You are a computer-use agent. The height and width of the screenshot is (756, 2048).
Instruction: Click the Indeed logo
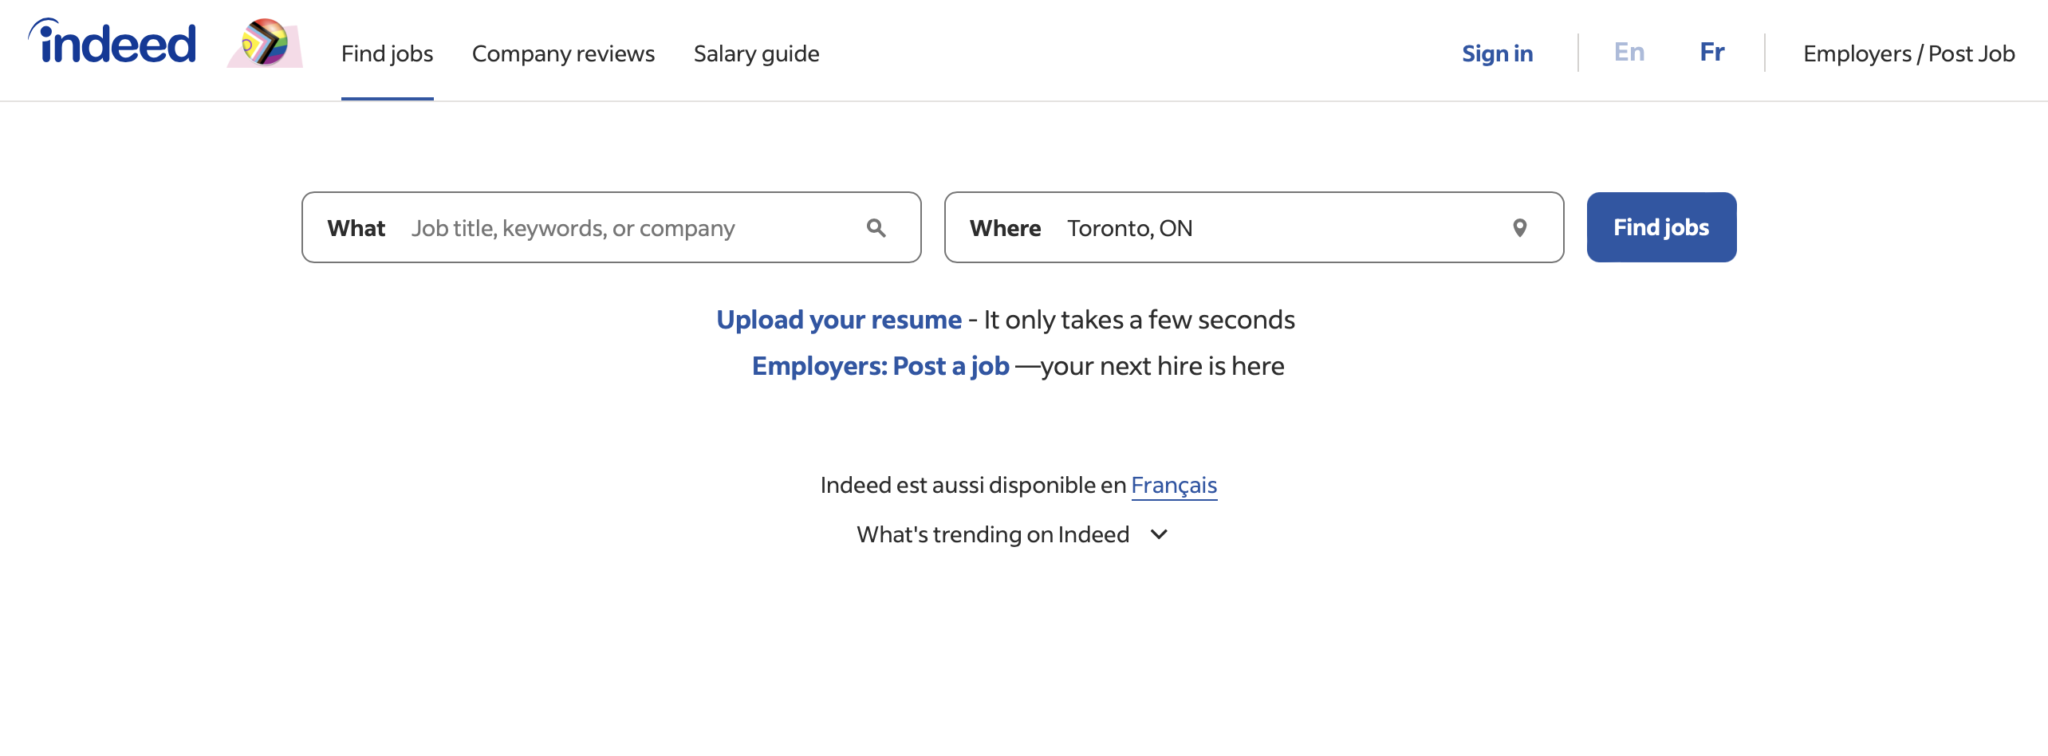click(x=113, y=43)
